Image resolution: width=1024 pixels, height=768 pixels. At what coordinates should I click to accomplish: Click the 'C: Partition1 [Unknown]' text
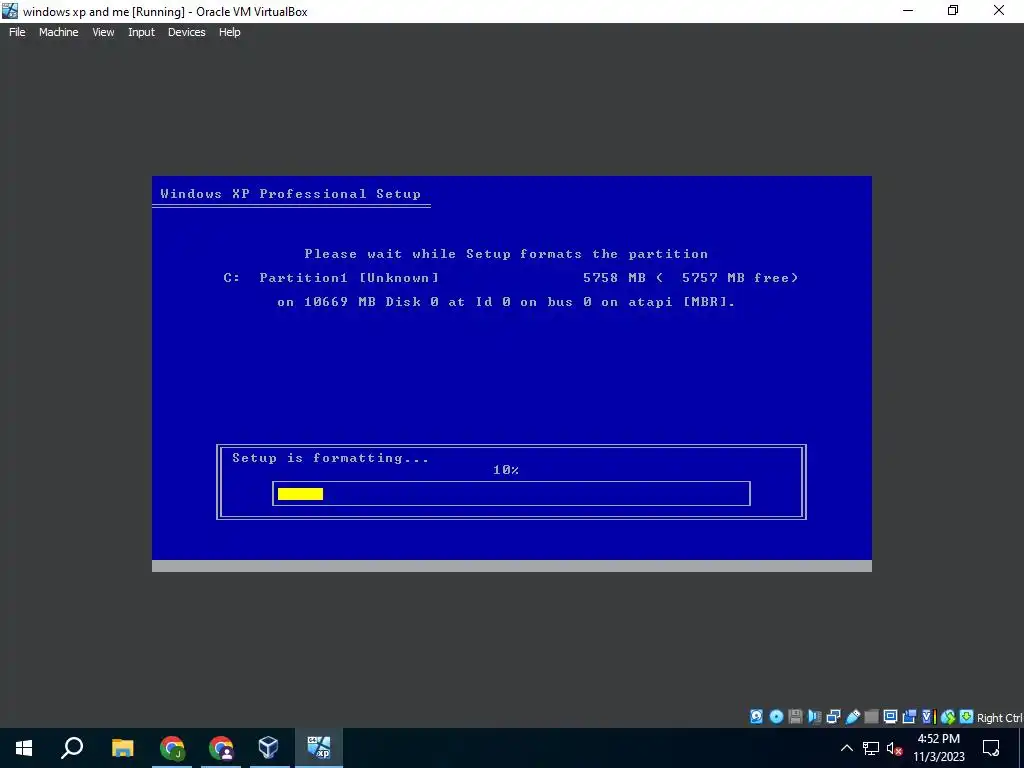point(331,278)
